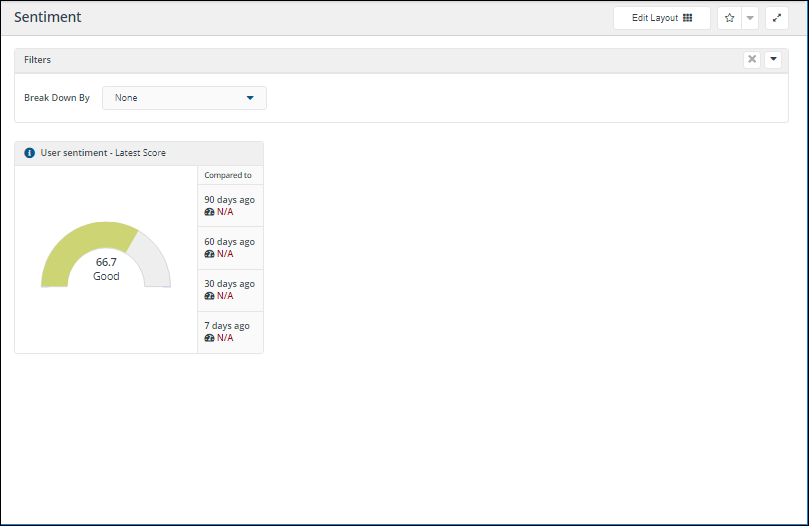Collapse the Filters panel using its arrow
809x526 pixels.
pyautogui.click(x=773, y=60)
